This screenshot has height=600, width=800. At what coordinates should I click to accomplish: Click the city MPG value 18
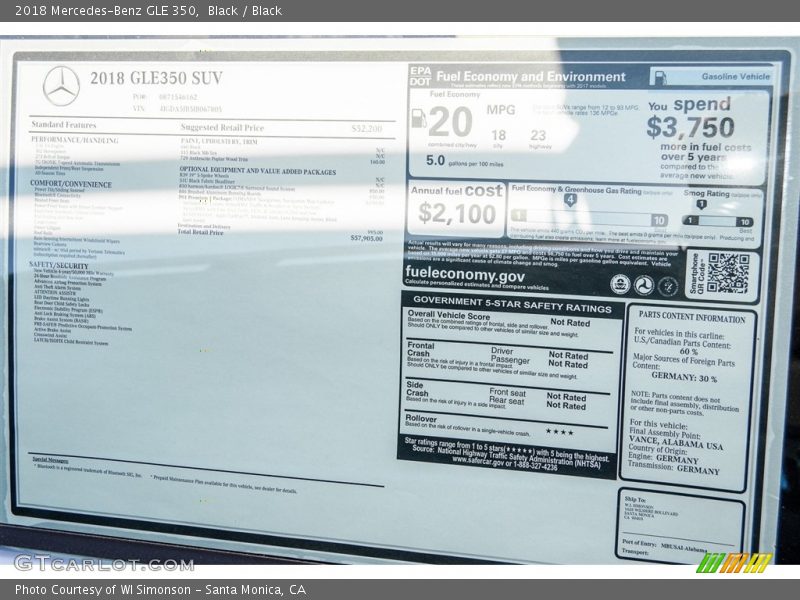(498, 135)
